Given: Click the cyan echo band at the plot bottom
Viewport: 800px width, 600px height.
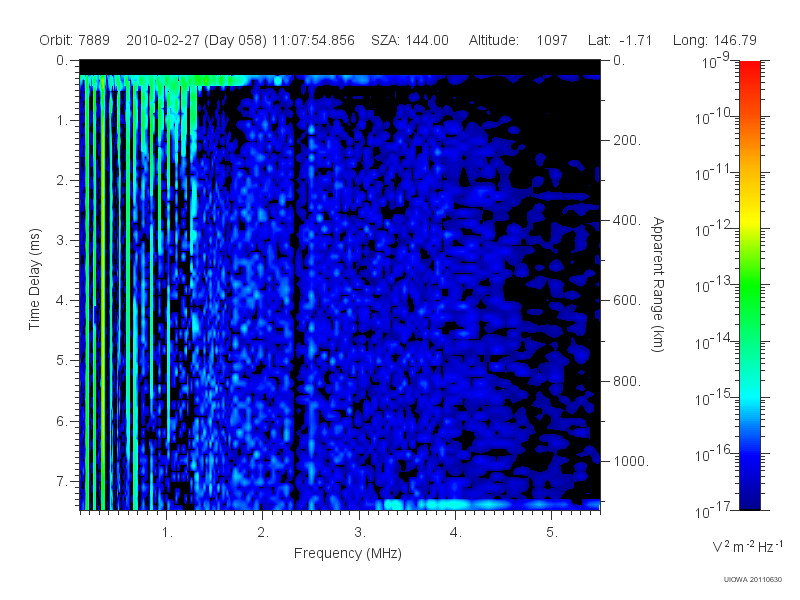Looking at the screenshot, I should 487,505.
